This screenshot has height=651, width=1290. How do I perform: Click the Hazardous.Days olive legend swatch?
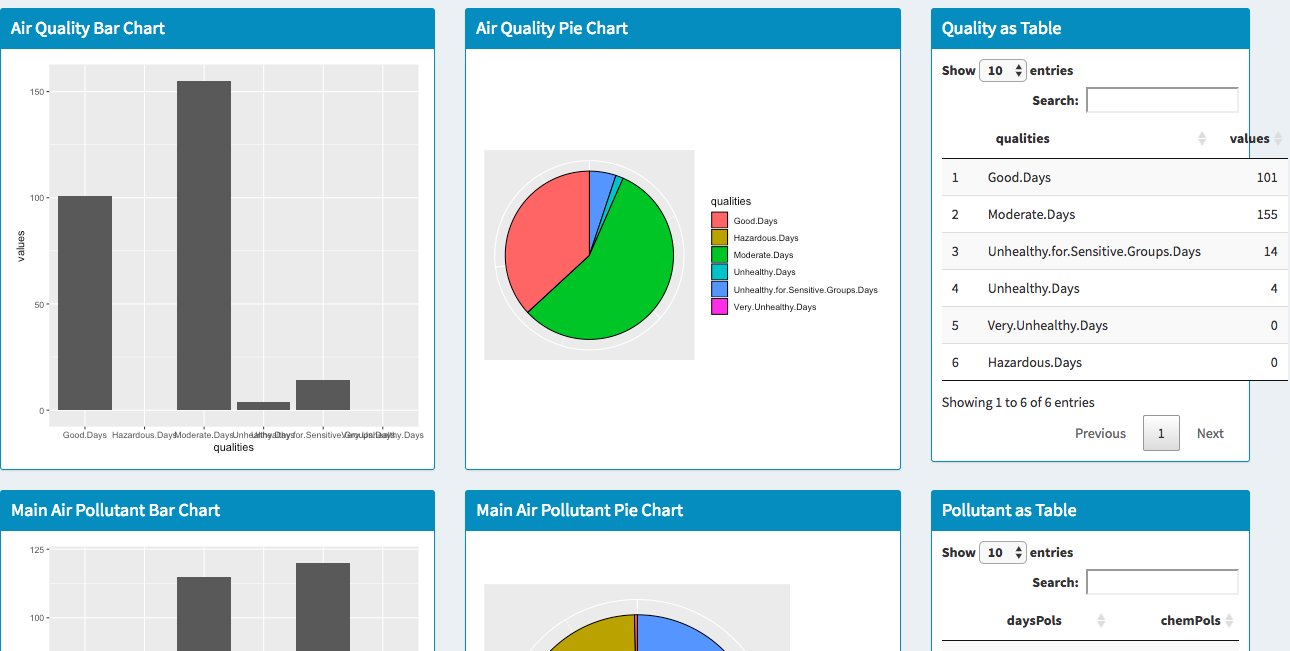(719, 237)
